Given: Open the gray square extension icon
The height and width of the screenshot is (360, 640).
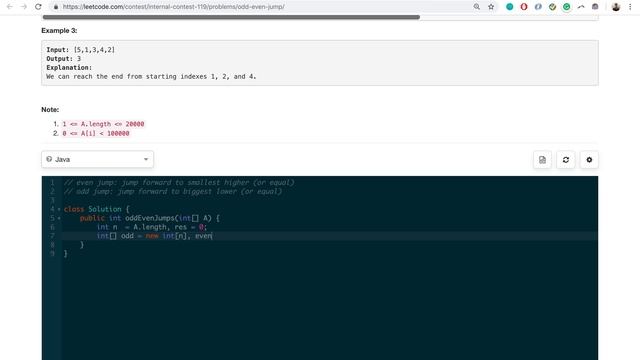Looking at the screenshot, I should 595,7.
